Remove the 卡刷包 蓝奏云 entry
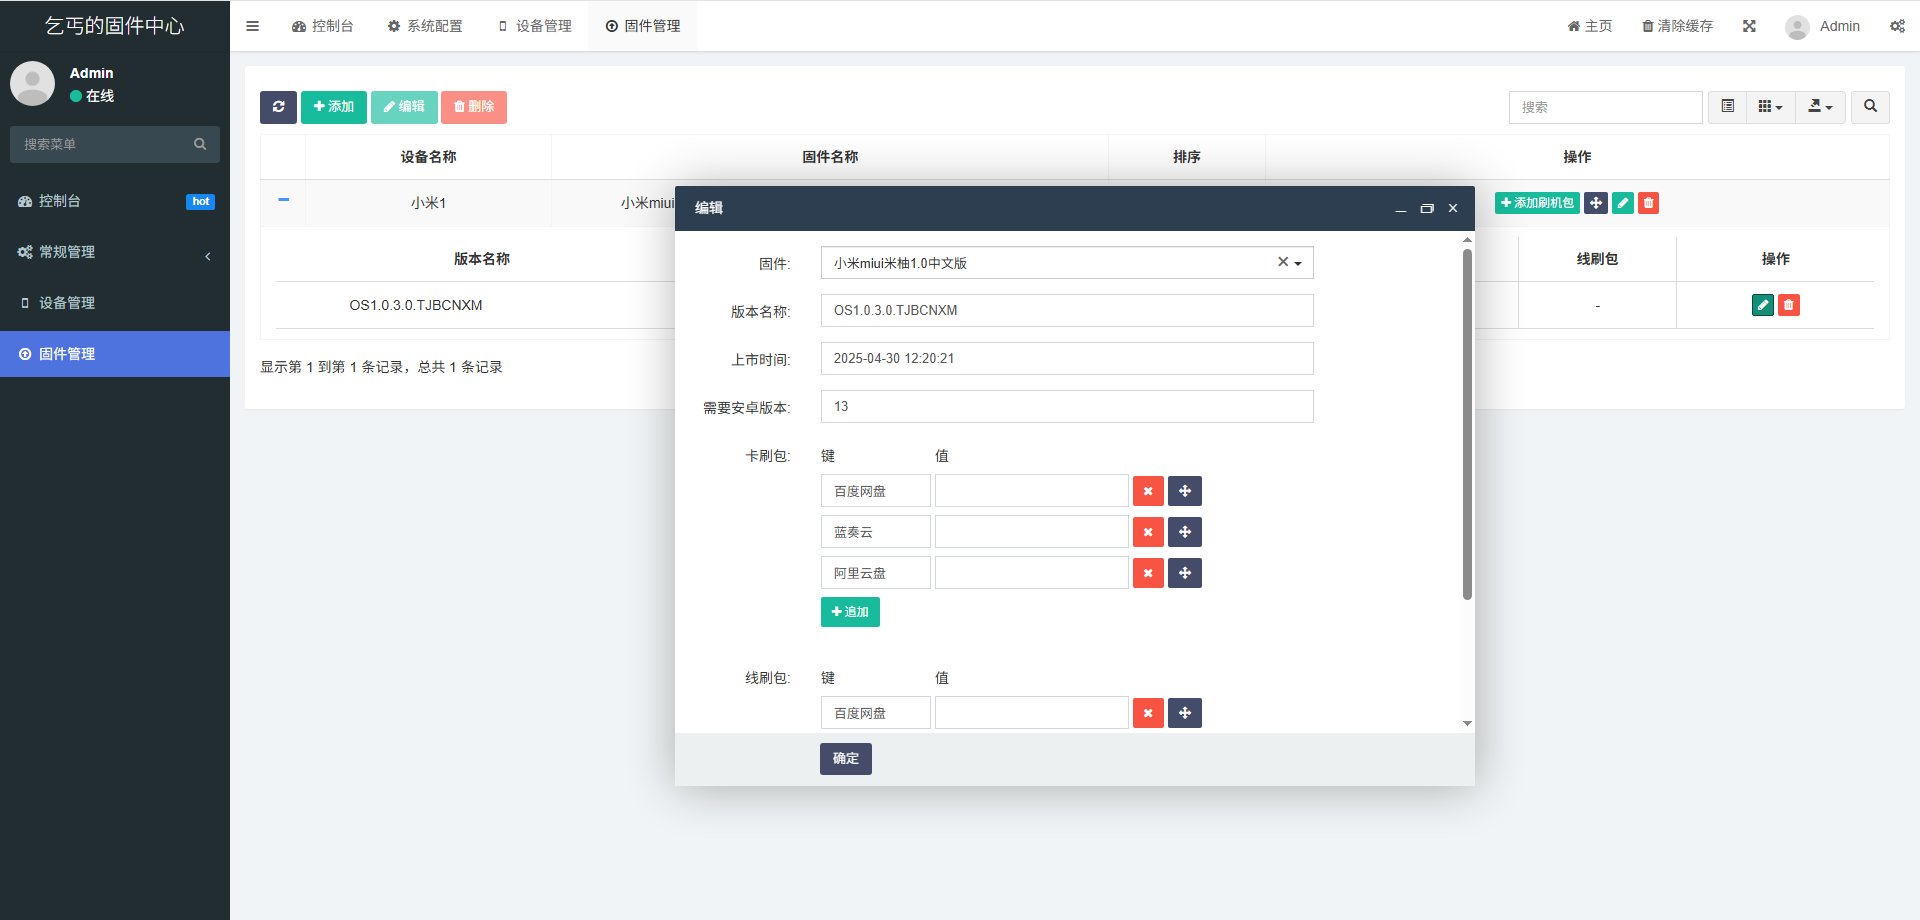 [x=1148, y=532]
